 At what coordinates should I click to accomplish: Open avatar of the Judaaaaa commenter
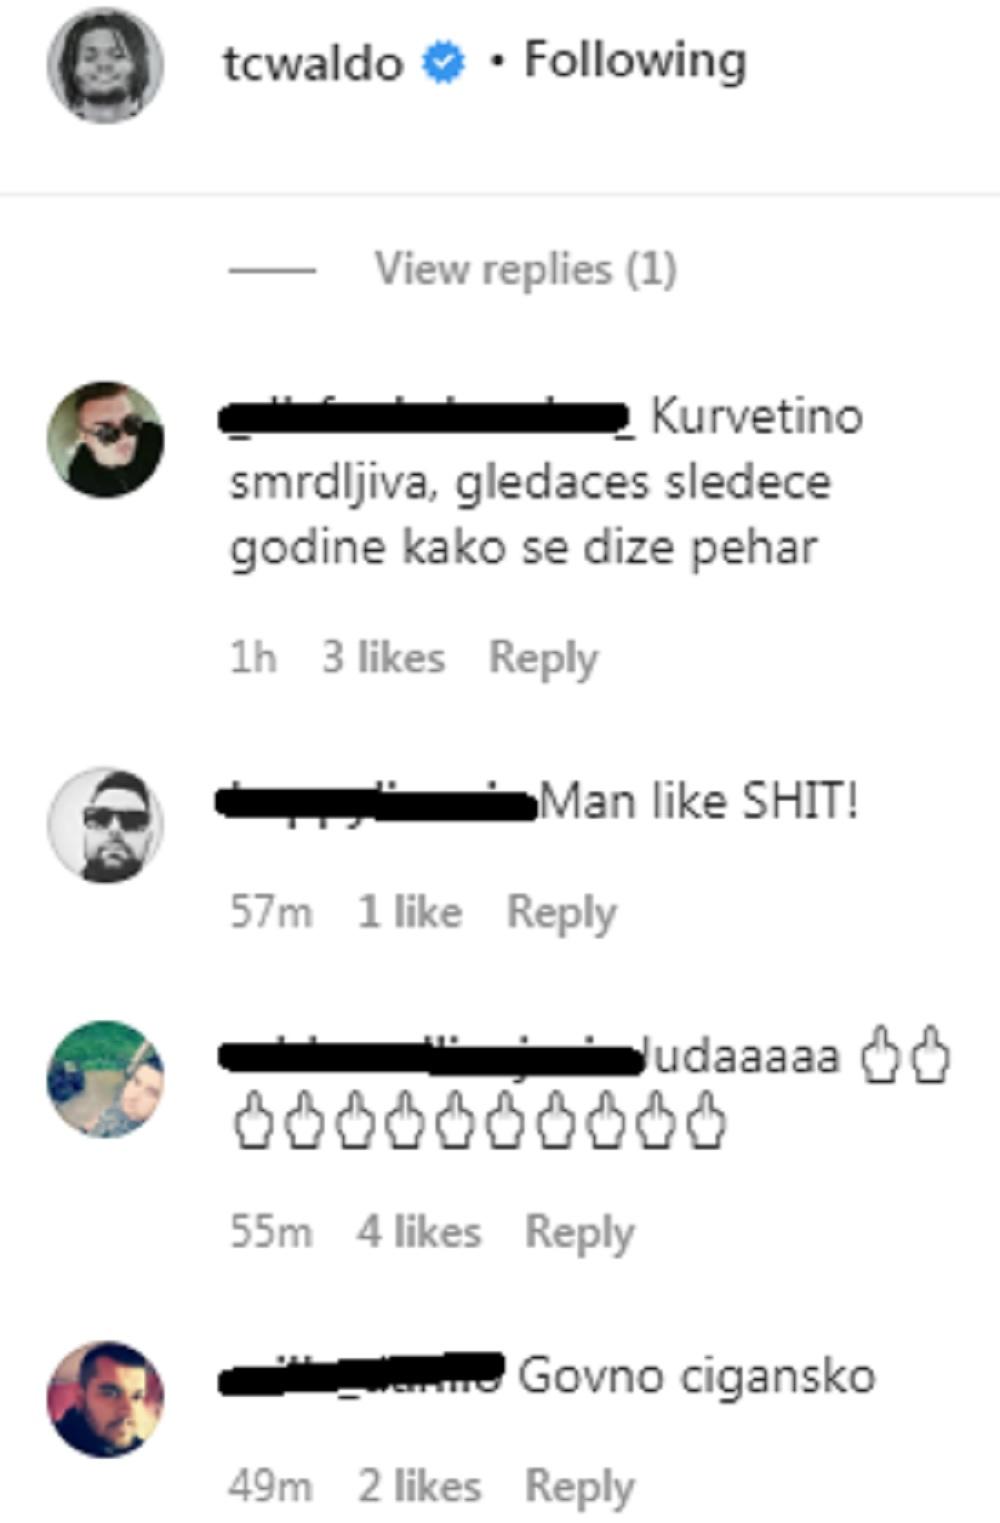click(x=105, y=1079)
